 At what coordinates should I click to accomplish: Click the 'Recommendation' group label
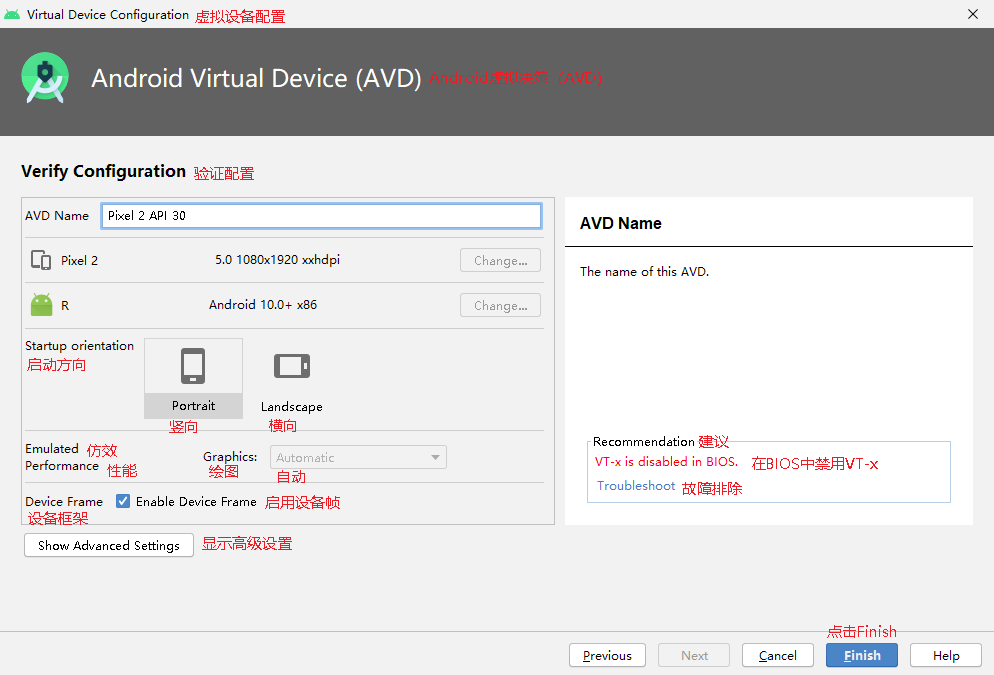[643, 441]
